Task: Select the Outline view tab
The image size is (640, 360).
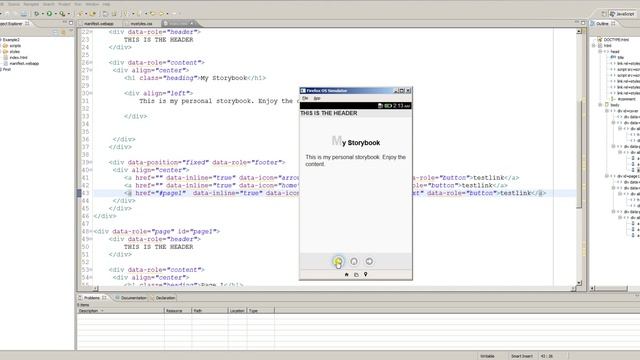Action: click(602, 24)
